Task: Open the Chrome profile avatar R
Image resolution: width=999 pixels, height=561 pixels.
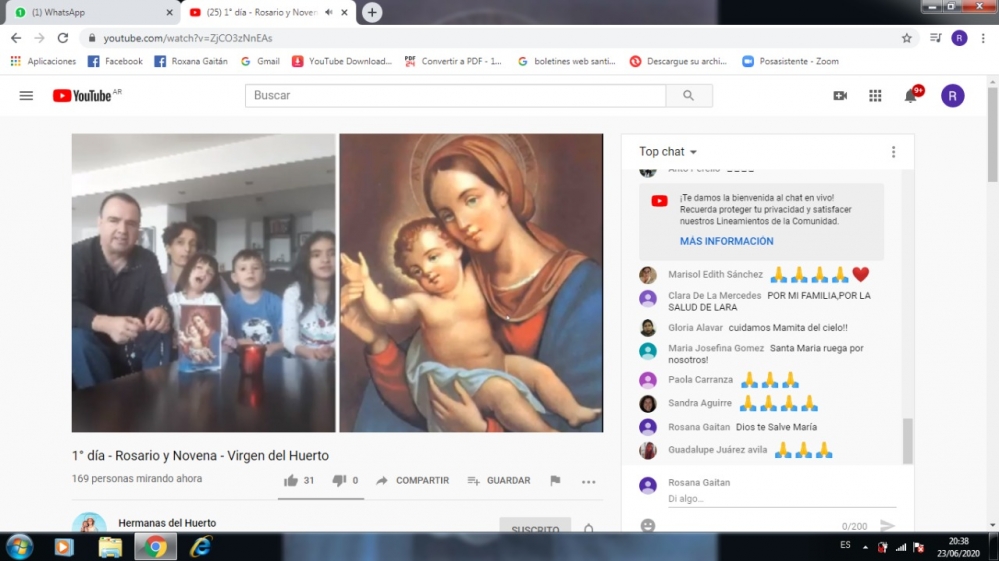Action: 959,38
